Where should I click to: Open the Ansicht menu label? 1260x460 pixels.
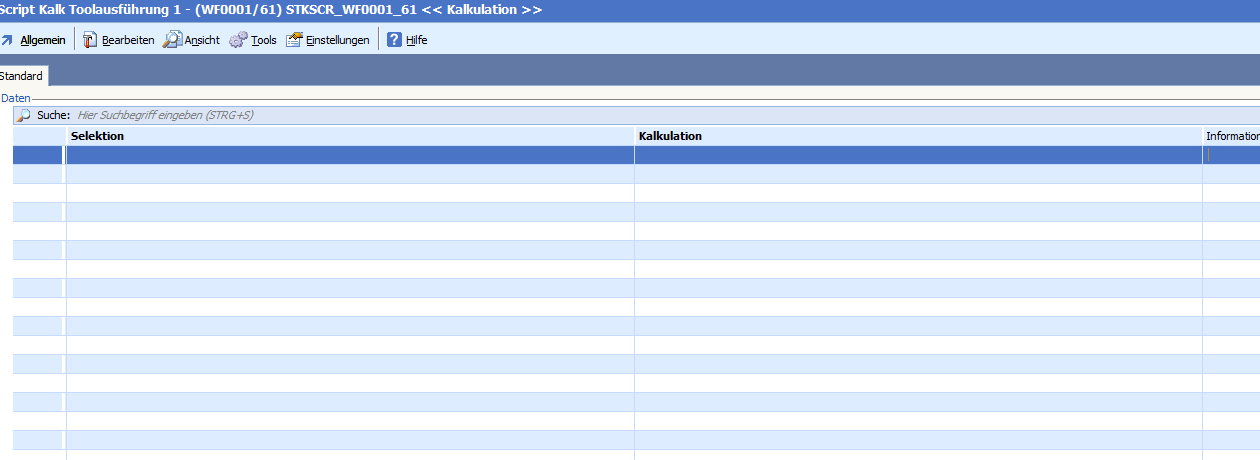click(202, 40)
